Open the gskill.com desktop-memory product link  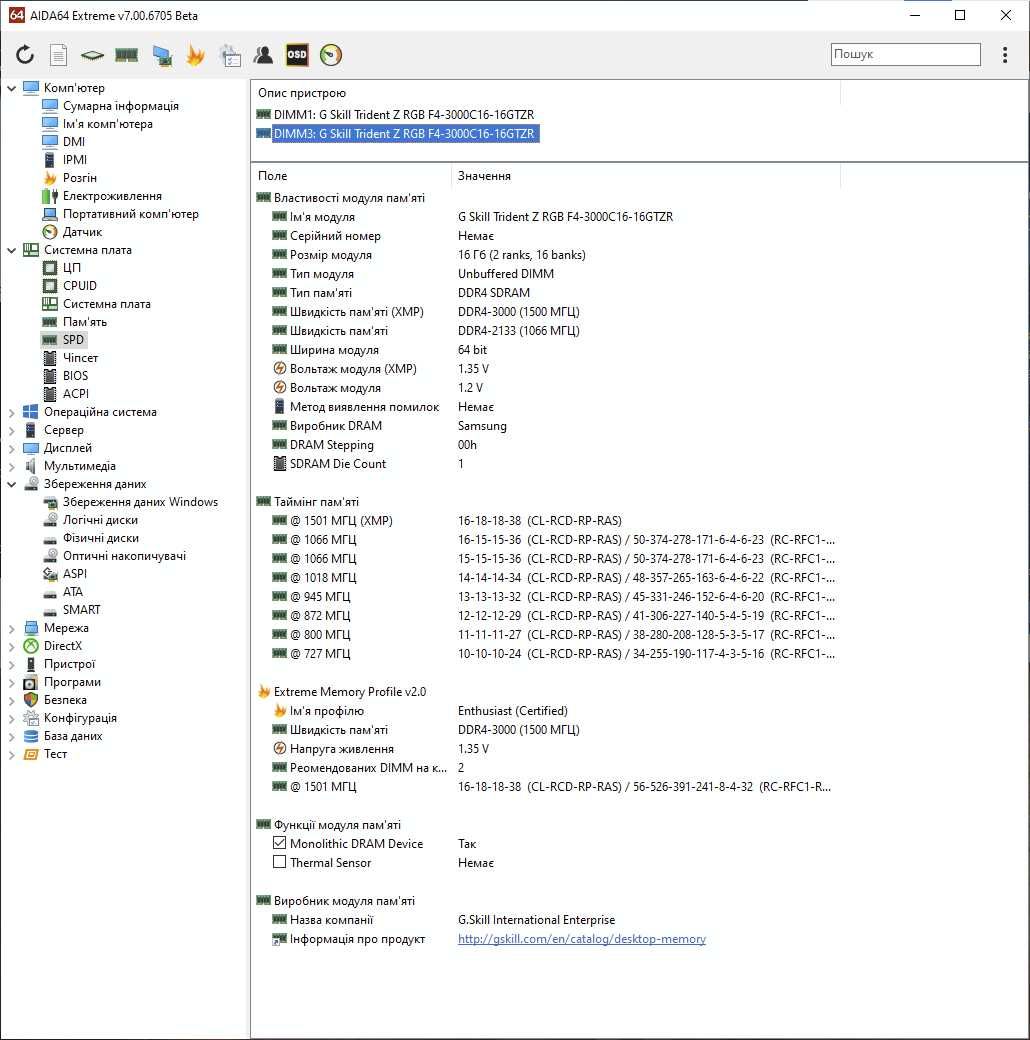tap(582, 939)
